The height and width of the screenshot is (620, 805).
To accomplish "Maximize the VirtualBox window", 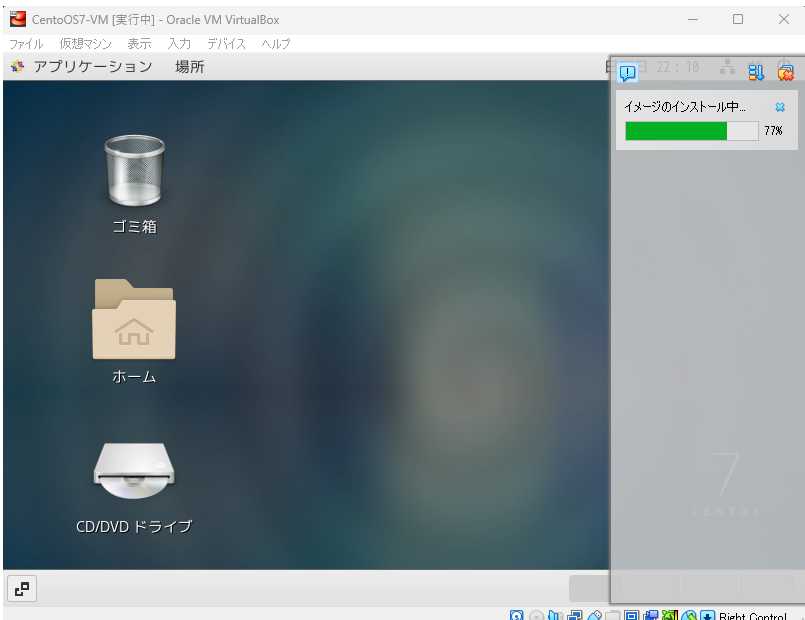I will (738, 19).
